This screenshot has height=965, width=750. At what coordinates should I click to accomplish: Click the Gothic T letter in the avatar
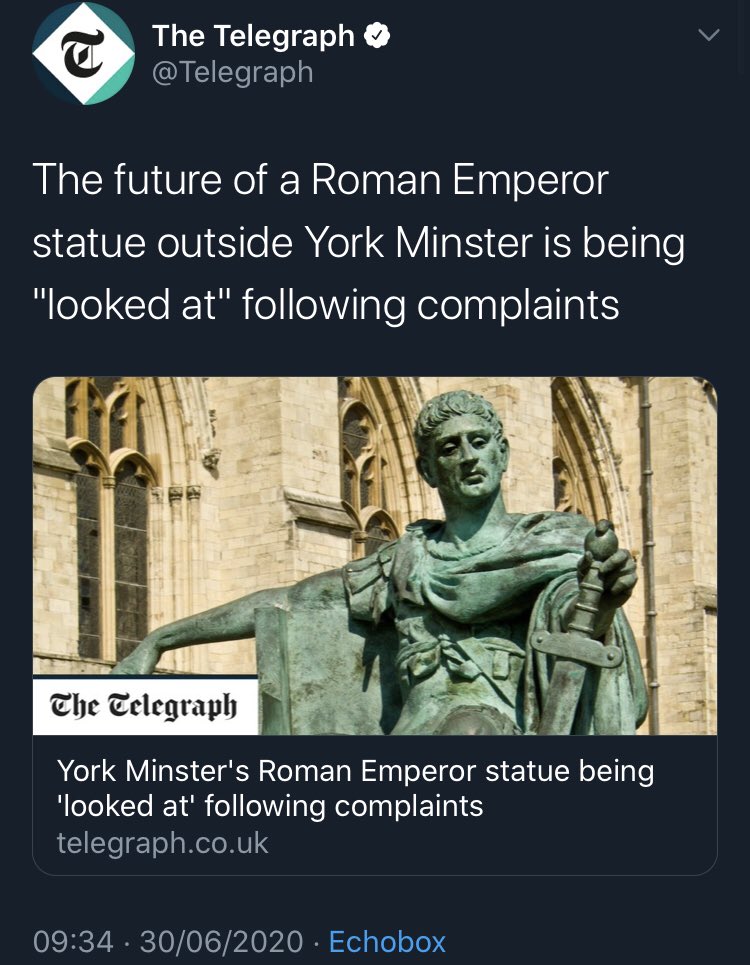click(x=83, y=54)
